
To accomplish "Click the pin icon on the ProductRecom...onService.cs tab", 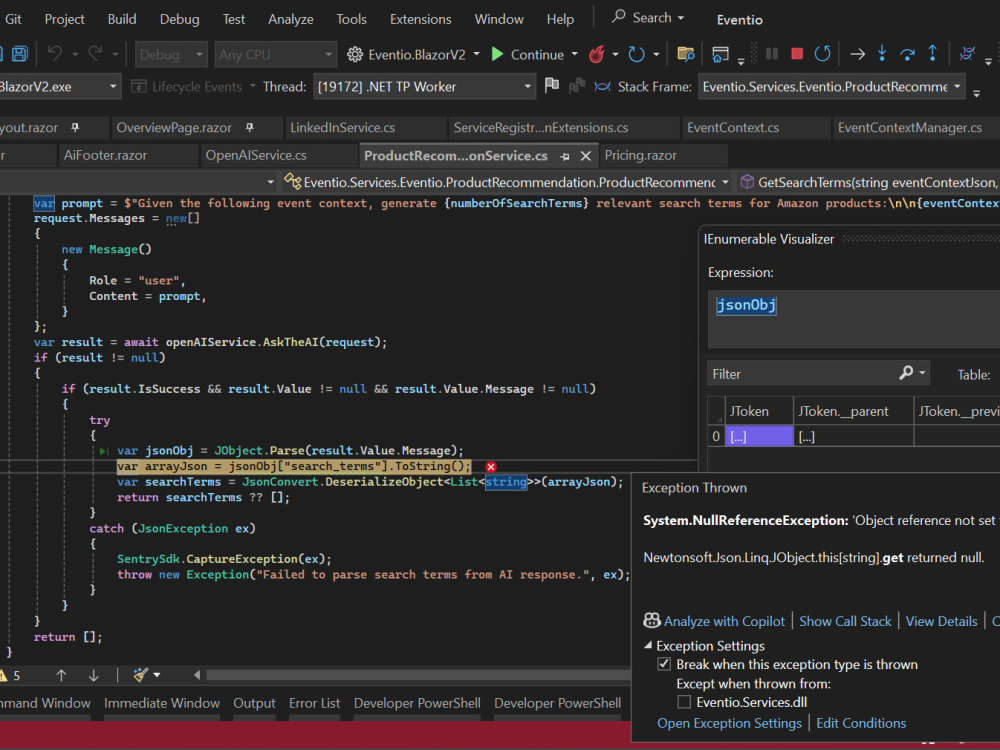I will pos(564,156).
